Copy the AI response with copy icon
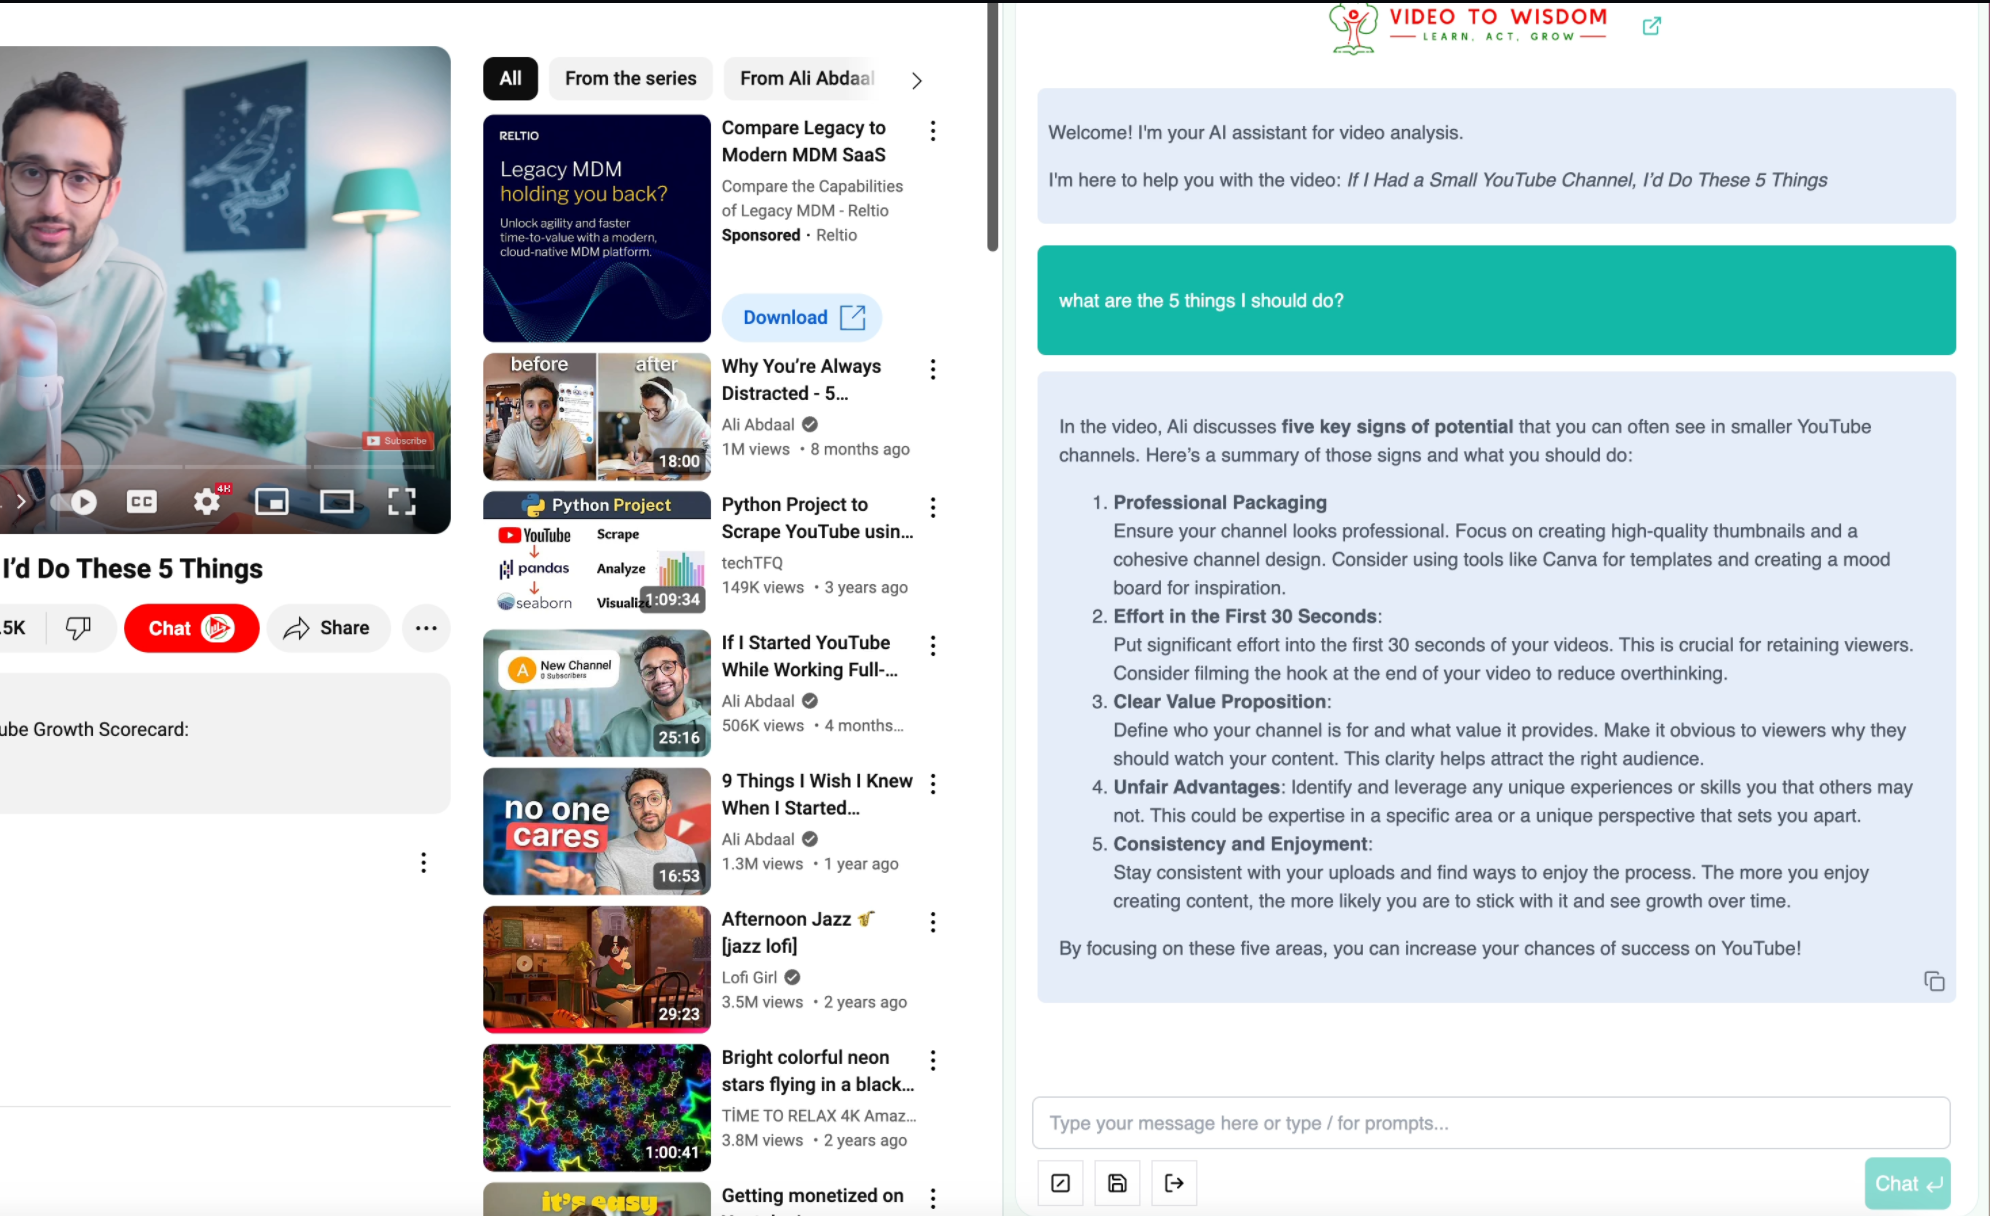This screenshot has height=1216, width=1990. (1934, 981)
